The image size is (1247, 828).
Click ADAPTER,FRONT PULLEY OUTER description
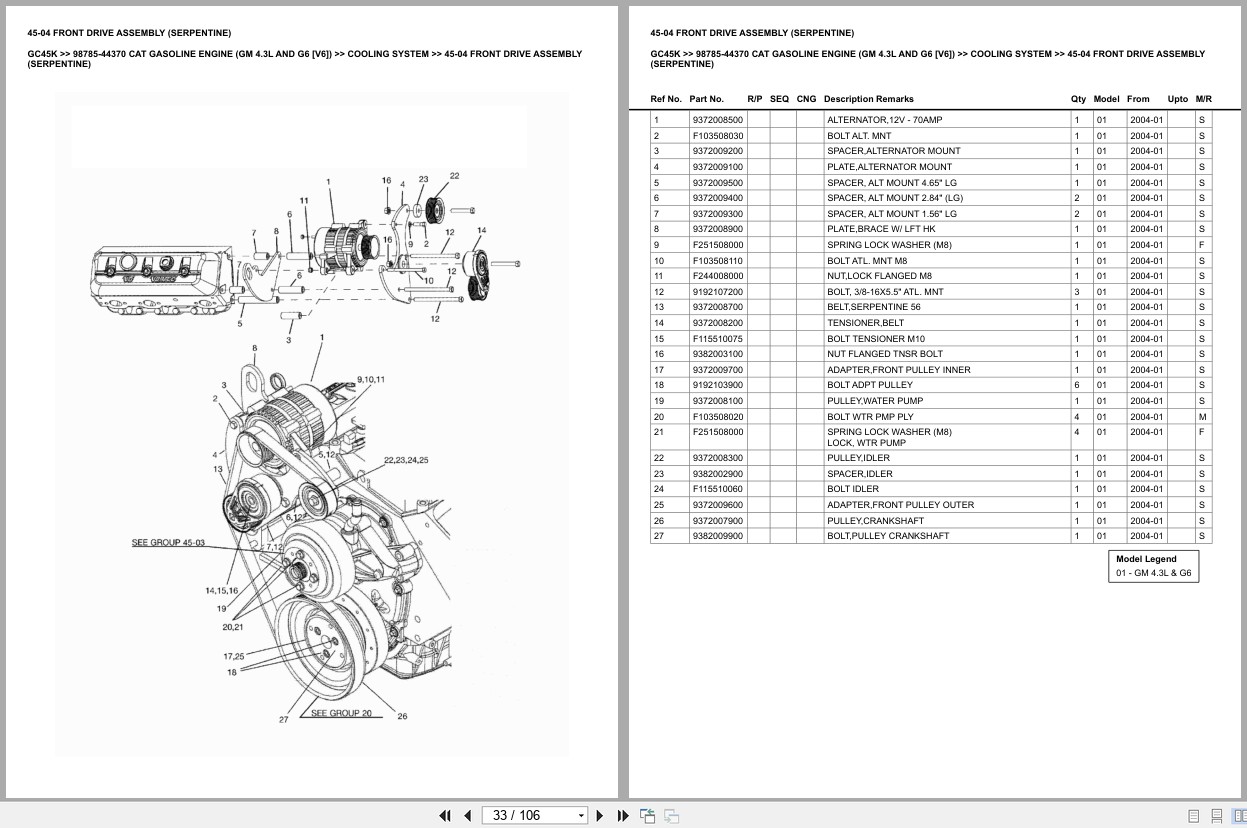(x=900, y=505)
